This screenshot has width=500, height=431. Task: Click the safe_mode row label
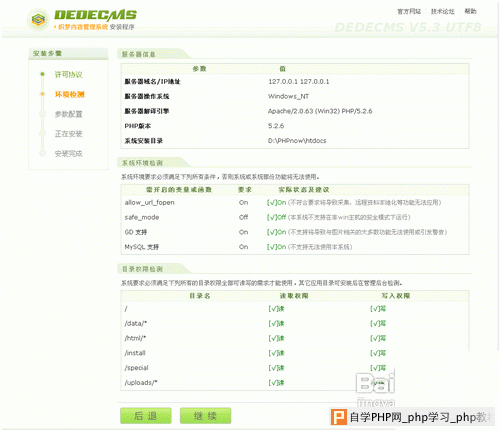point(142,217)
